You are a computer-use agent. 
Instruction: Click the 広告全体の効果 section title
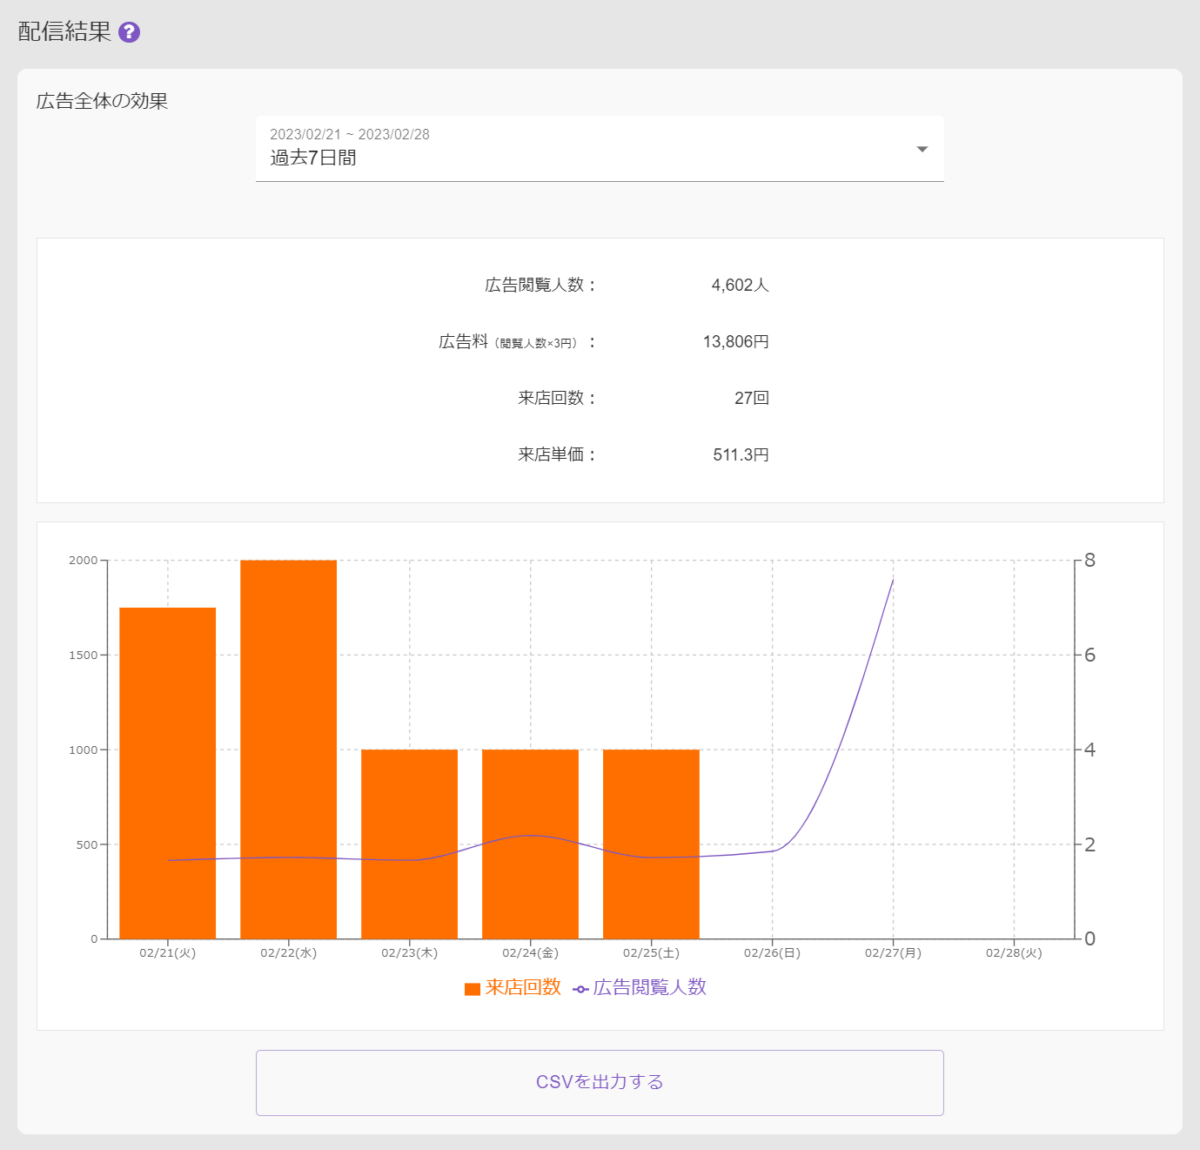tap(102, 101)
